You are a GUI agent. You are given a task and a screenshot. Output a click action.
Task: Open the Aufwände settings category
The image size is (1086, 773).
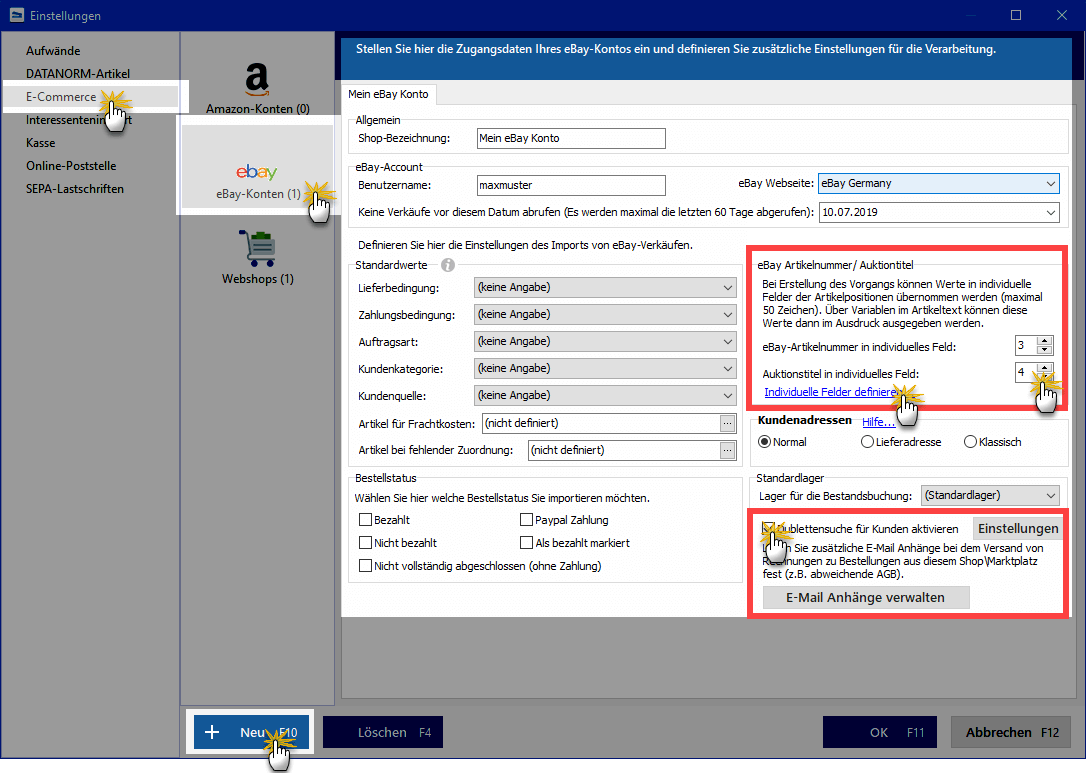click(x=53, y=51)
